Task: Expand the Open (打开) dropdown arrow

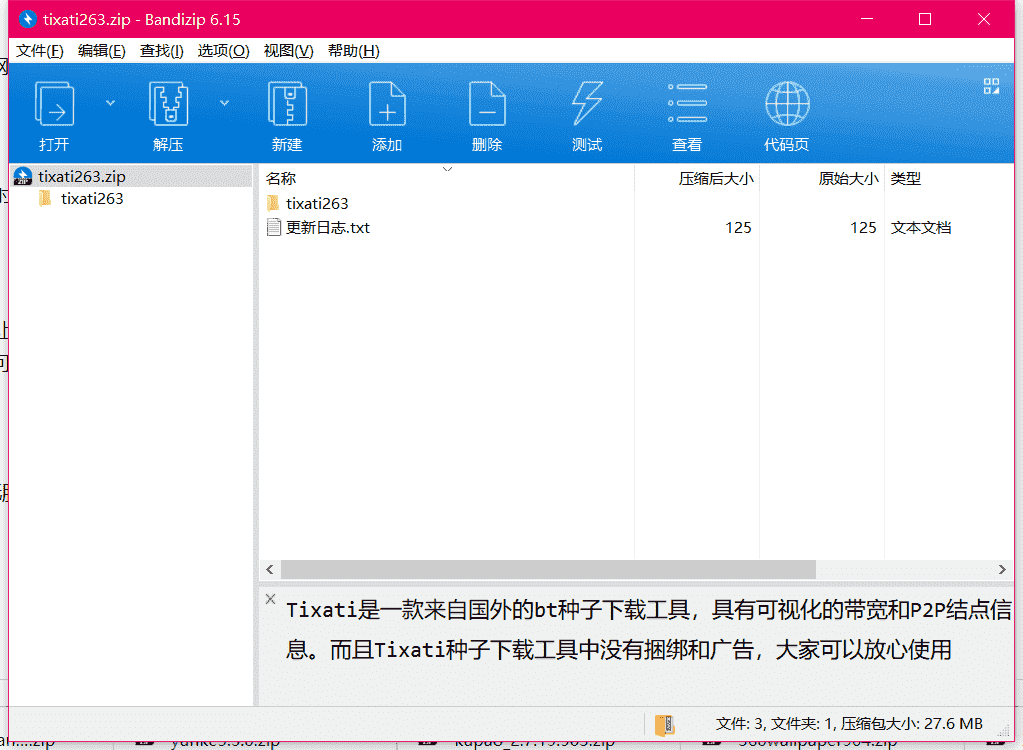Action: pos(110,103)
